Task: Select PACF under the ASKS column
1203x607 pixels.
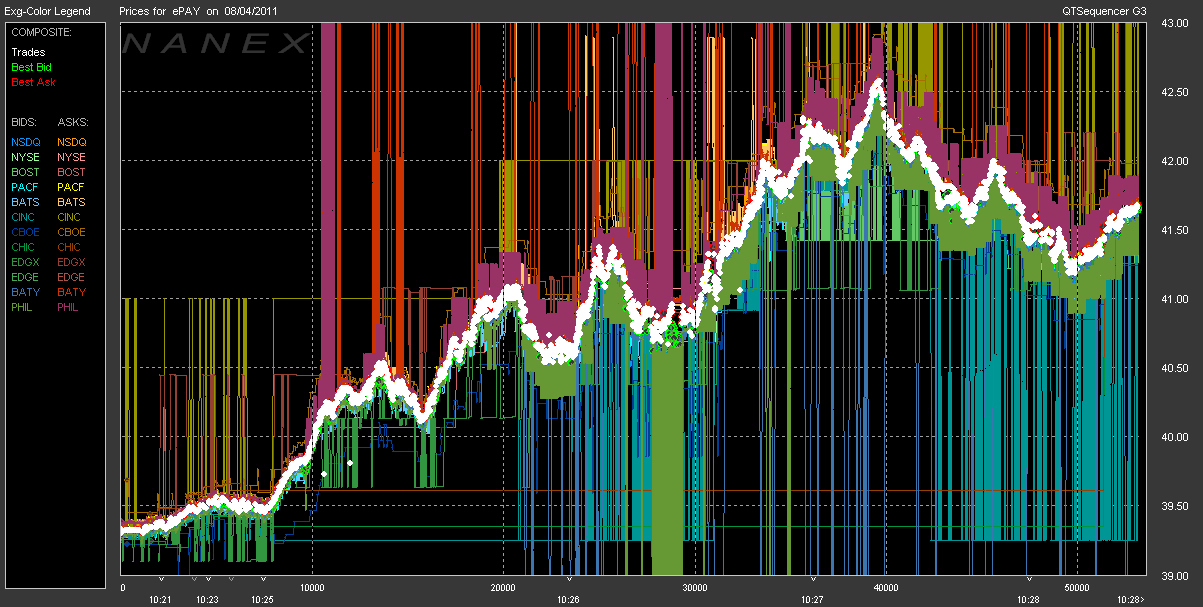Action: (72, 187)
